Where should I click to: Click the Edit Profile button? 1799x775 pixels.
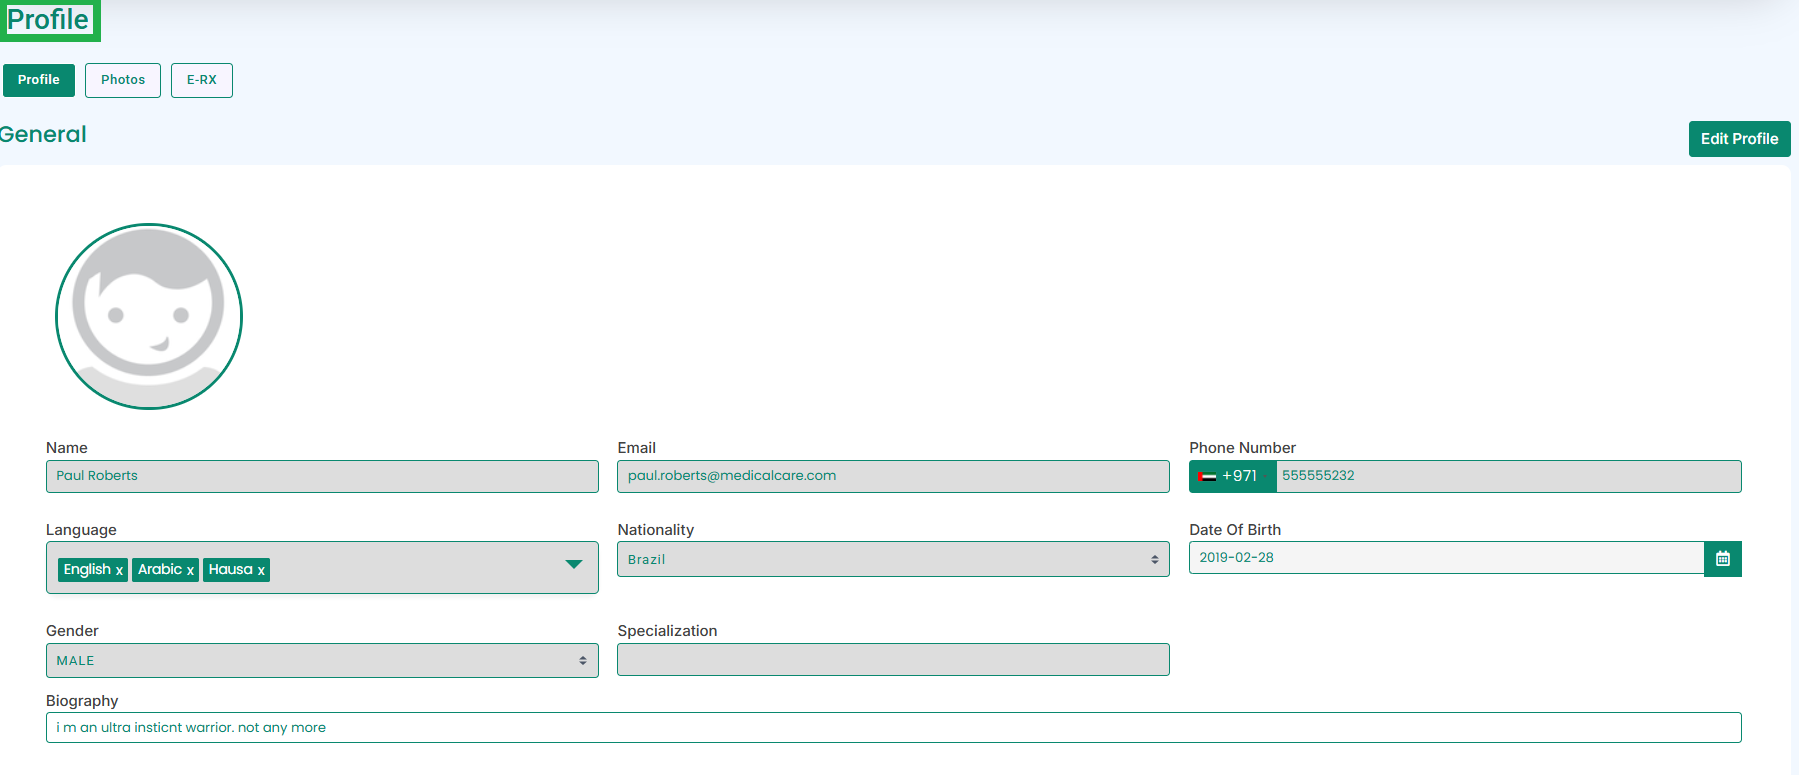point(1739,139)
